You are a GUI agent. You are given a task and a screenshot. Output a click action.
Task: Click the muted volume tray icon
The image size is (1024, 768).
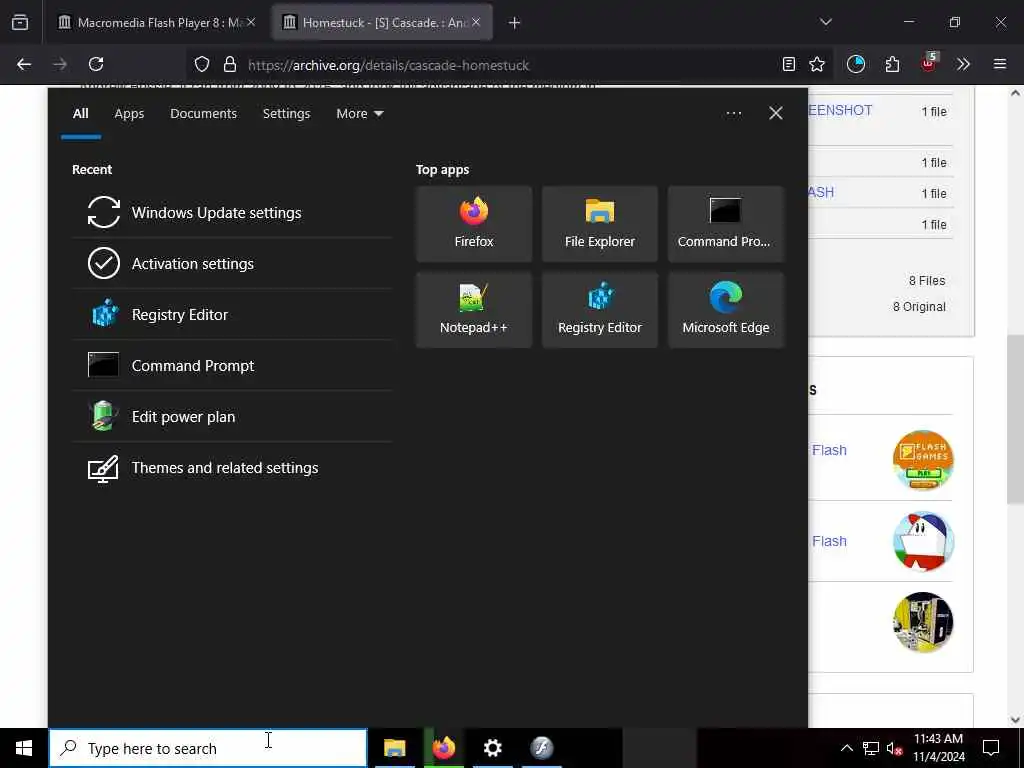(895, 748)
